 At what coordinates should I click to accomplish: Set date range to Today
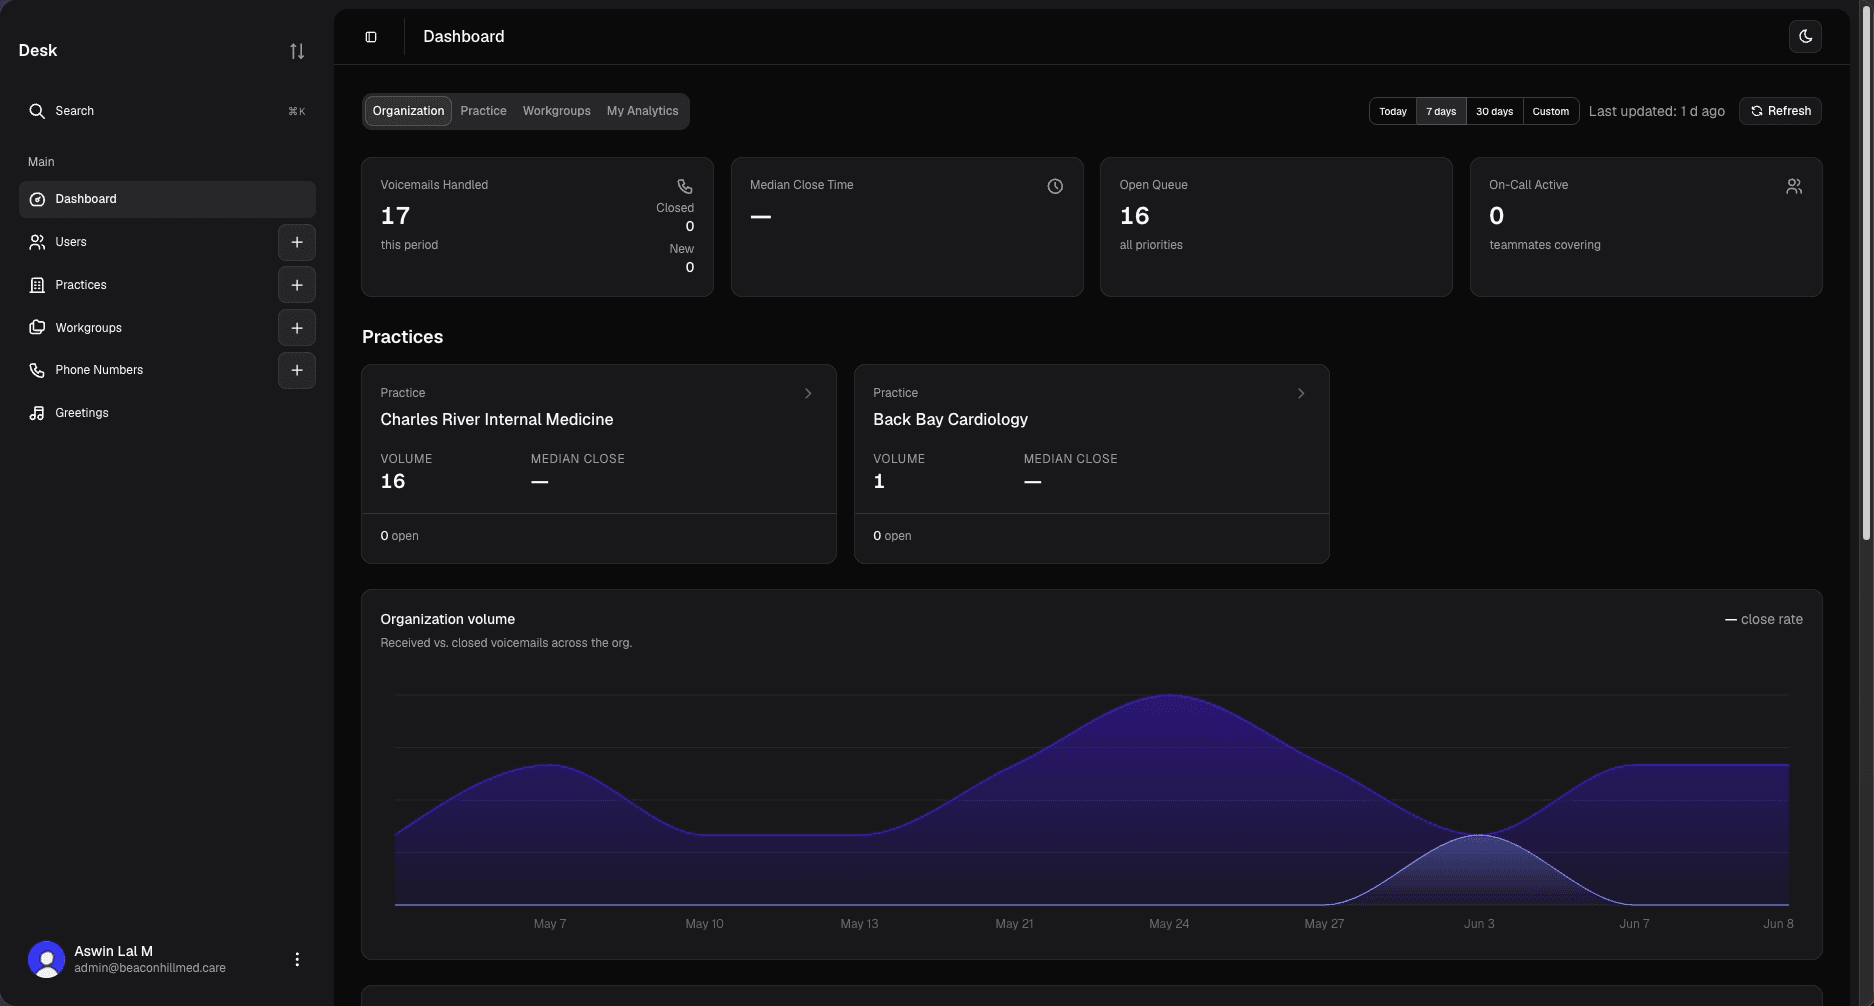(1393, 111)
